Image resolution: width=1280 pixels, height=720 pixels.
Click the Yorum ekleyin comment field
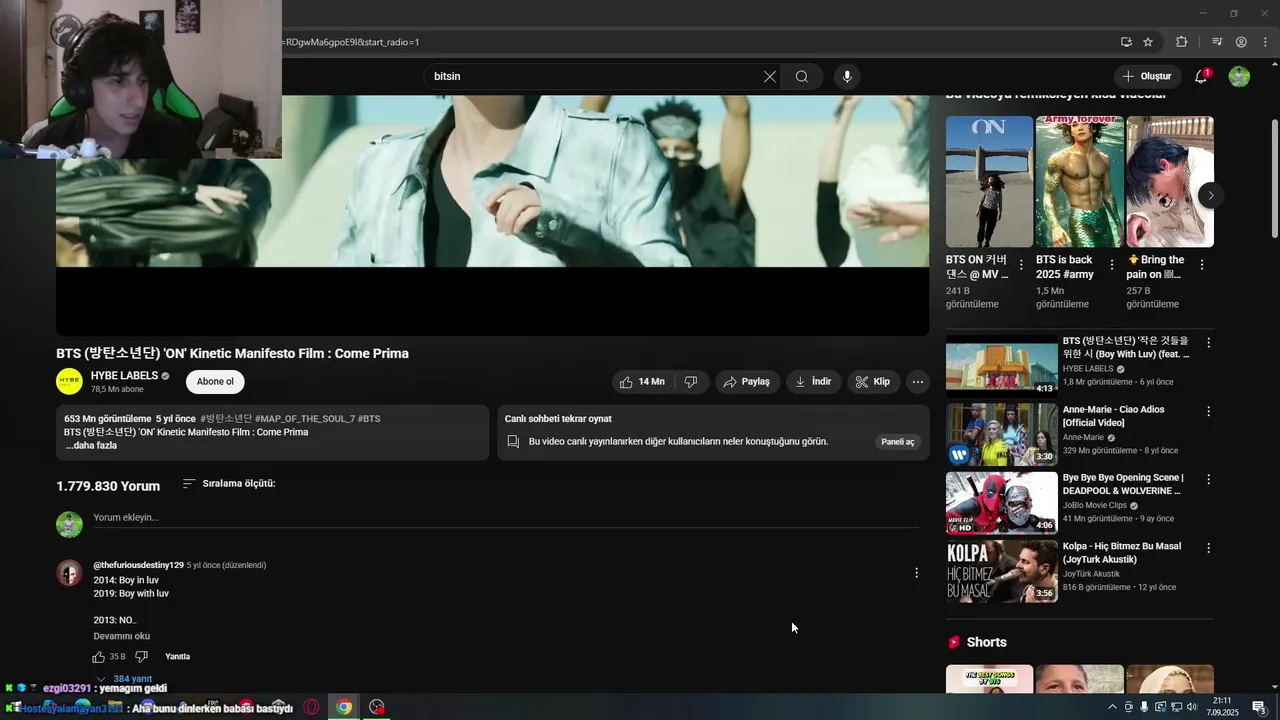coord(505,518)
